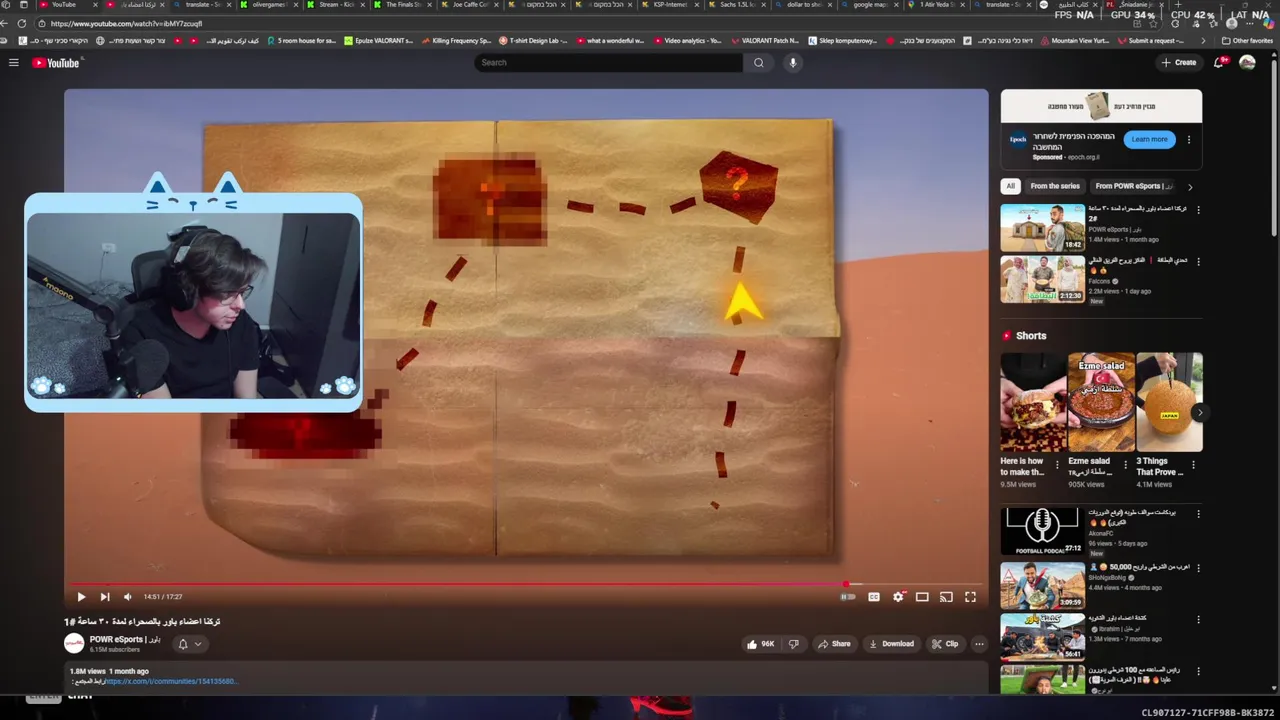Screen dimensions: 1280x720
Task: Open the 2:12:30 Falcons video thumbnail
Action: pos(1043,279)
